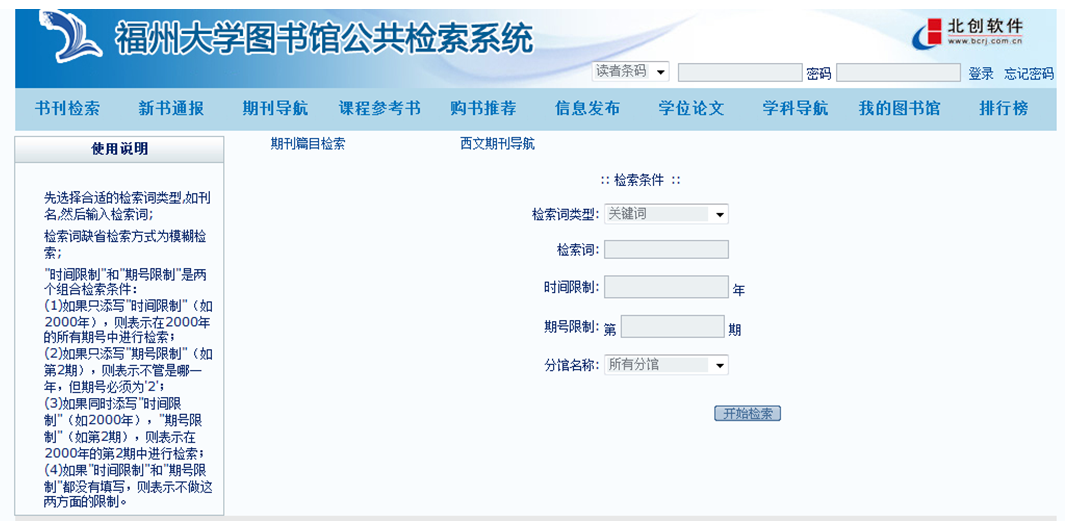
Task: Click the 北创软件 logo in the header
Action: 969,33
